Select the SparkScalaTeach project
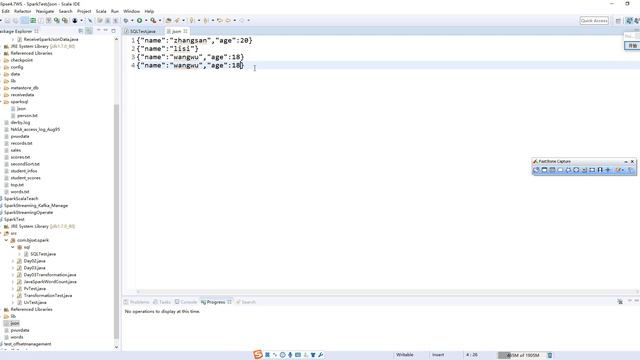Viewport: 640px width, 360px height. [x=21, y=198]
